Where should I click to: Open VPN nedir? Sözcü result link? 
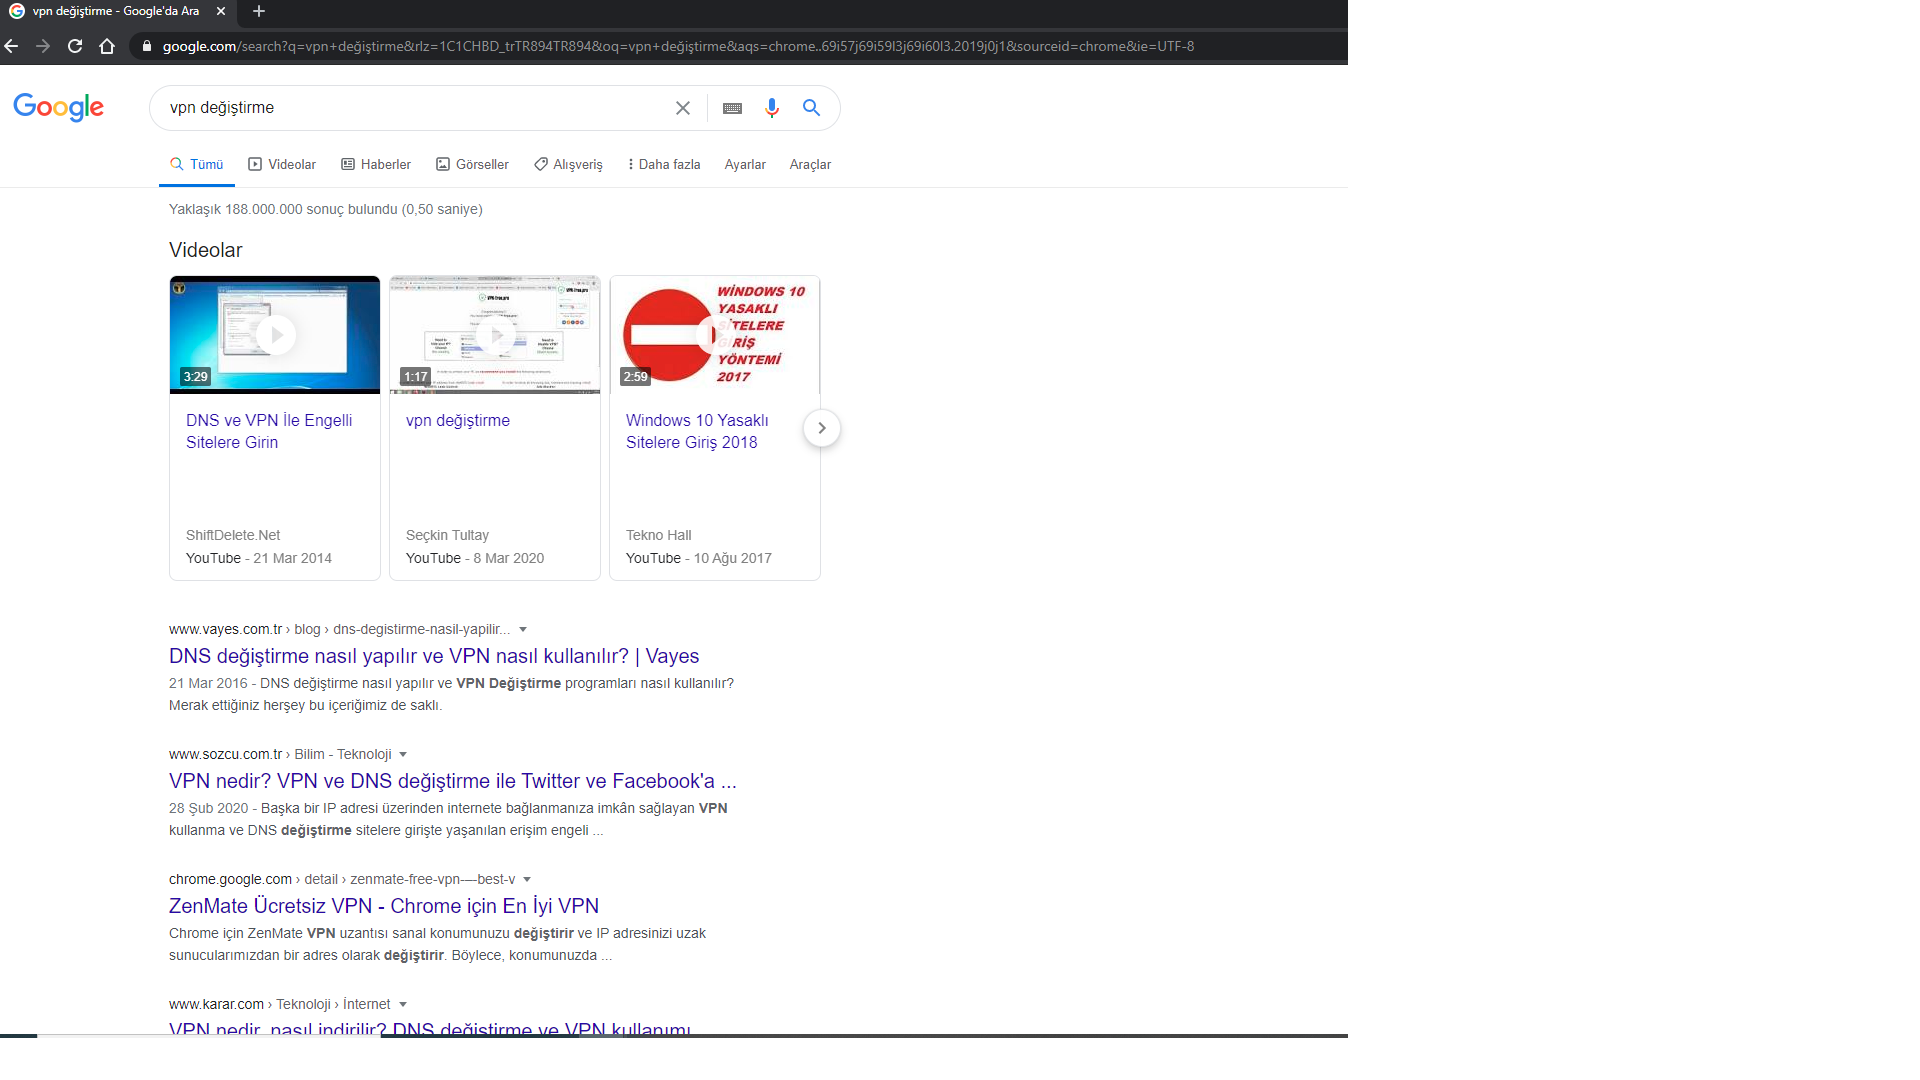[x=452, y=781]
